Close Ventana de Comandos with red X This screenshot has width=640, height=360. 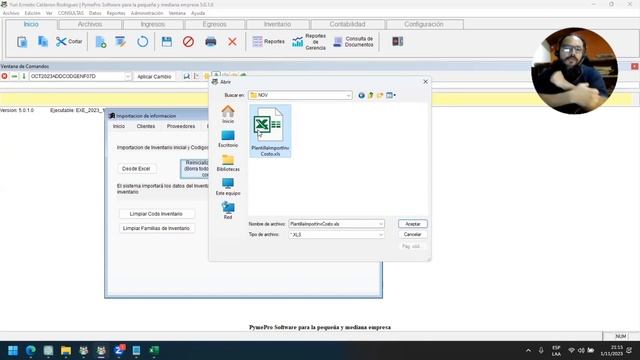point(634,66)
